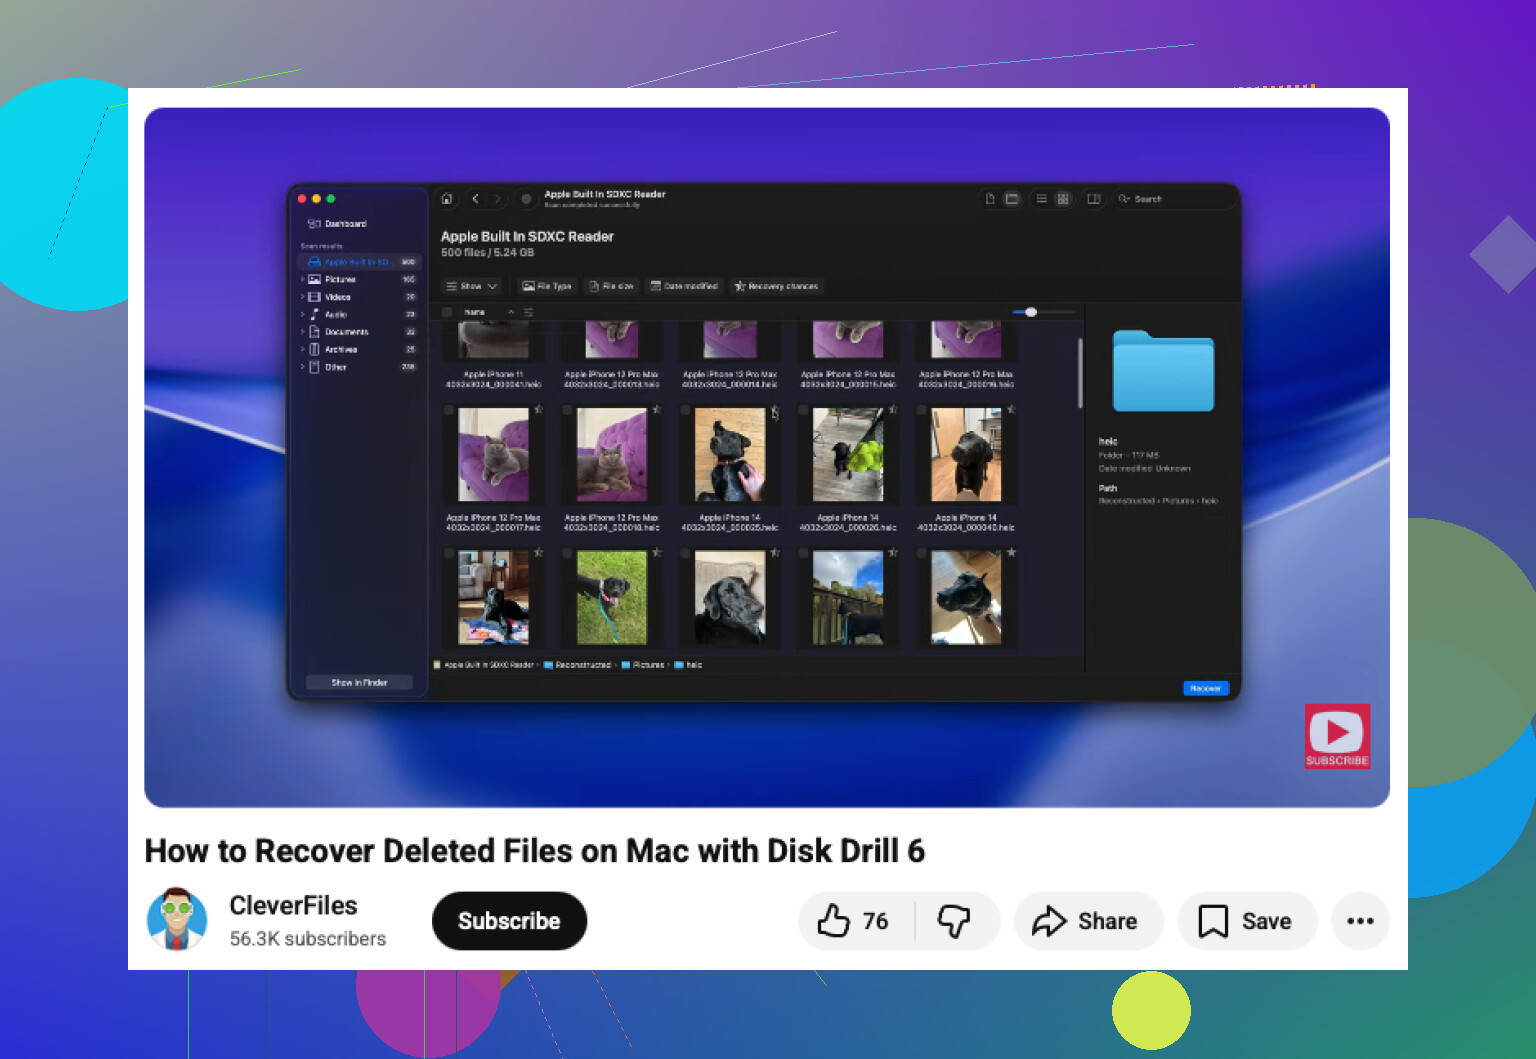The width and height of the screenshot is (1536, 1059).
Task: Check the box on dog-by-fence sky photo
Action: [x=803, y=553]
